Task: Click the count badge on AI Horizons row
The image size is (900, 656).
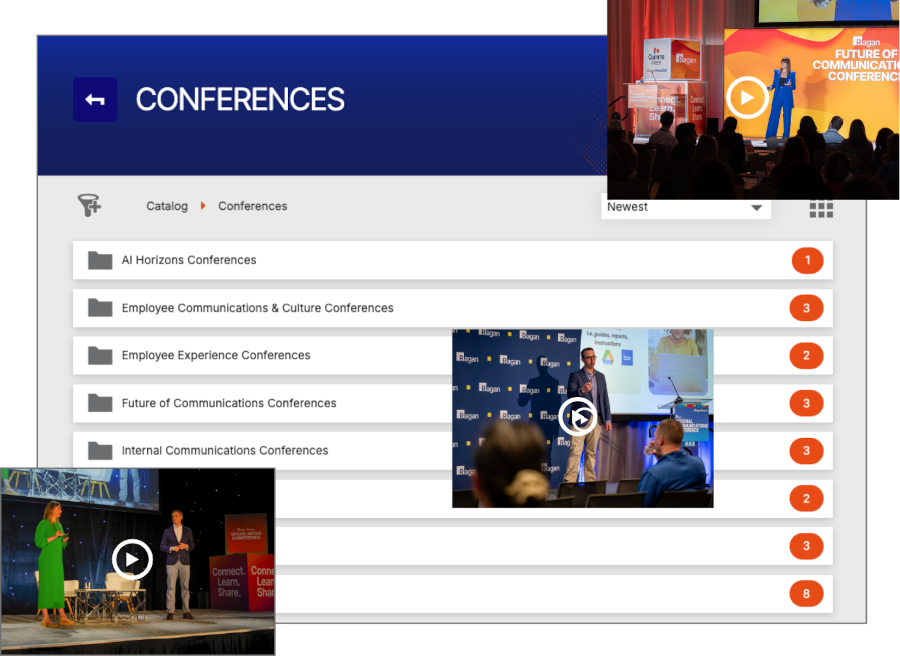Action: coord(807,261)
